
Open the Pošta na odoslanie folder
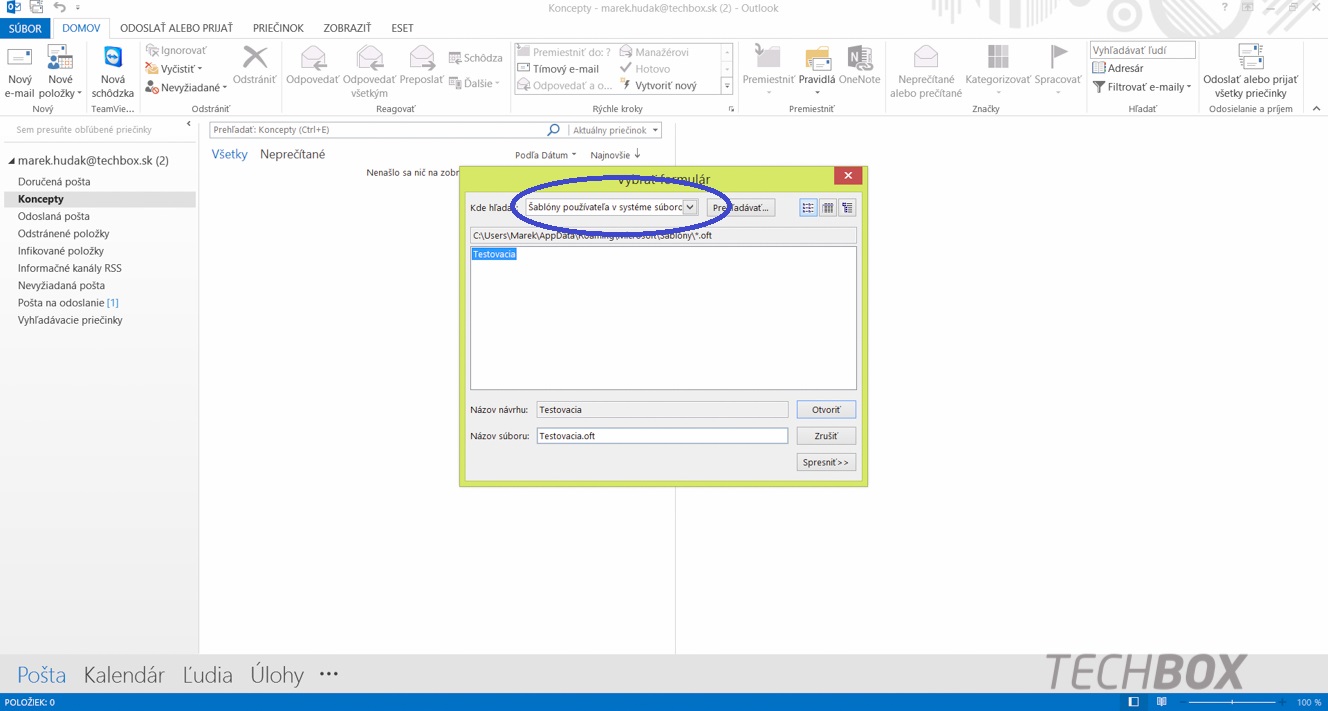point(68,303)
